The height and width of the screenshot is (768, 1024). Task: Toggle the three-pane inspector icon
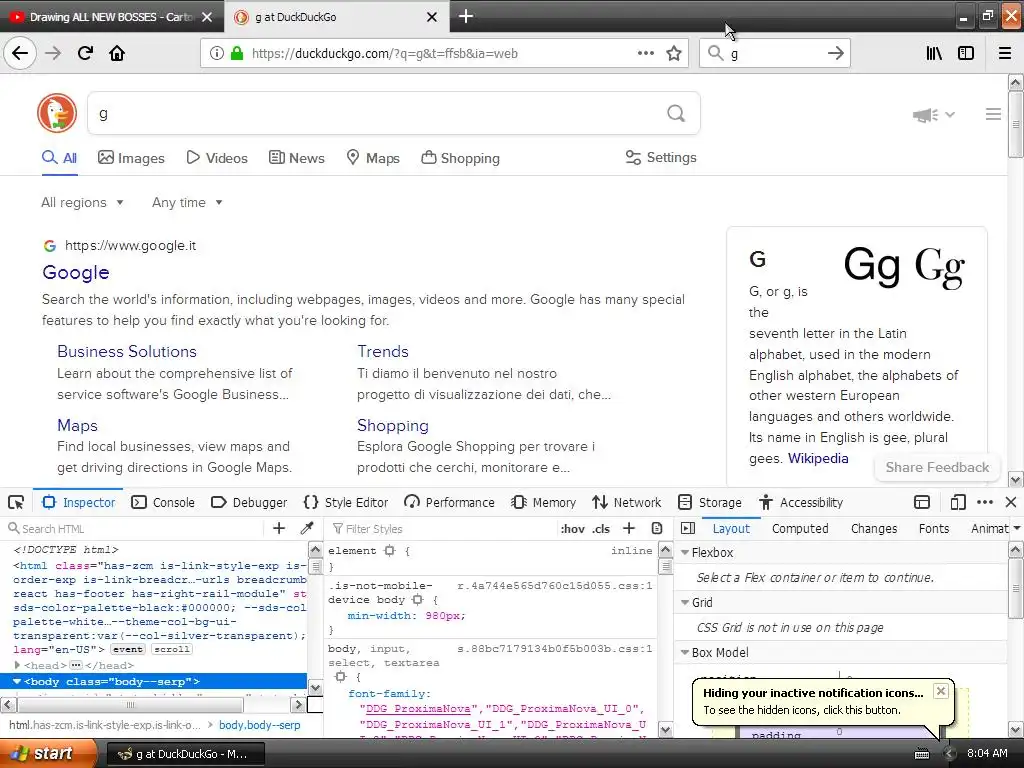coord(688,528)
